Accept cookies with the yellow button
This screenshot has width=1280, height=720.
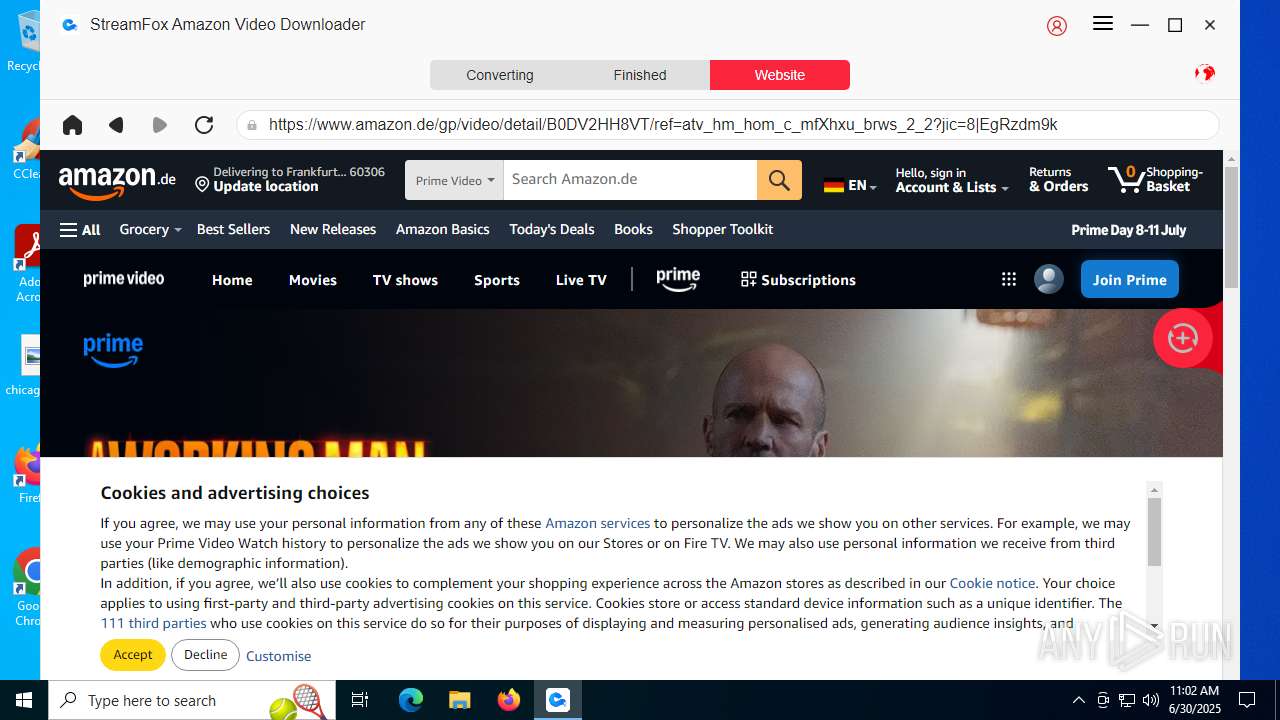(133, 655)
